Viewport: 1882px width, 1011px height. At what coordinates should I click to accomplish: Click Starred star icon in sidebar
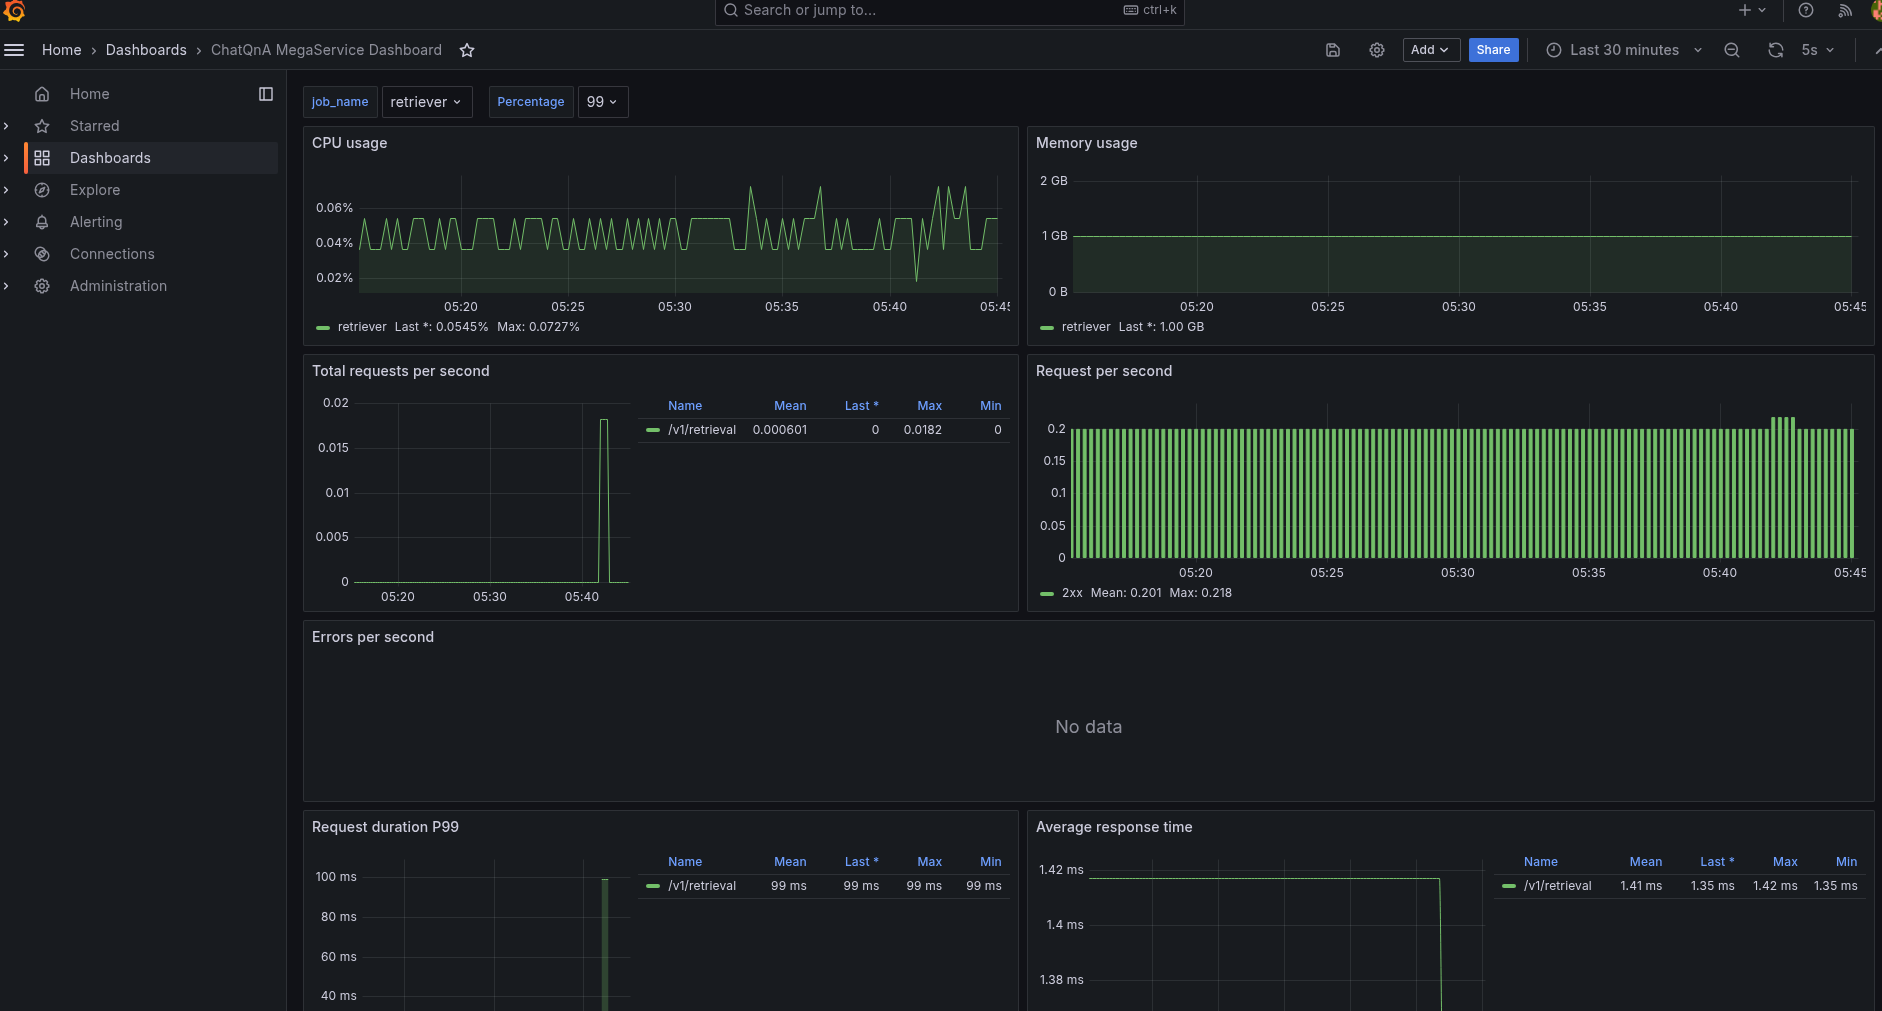[42, 126]
